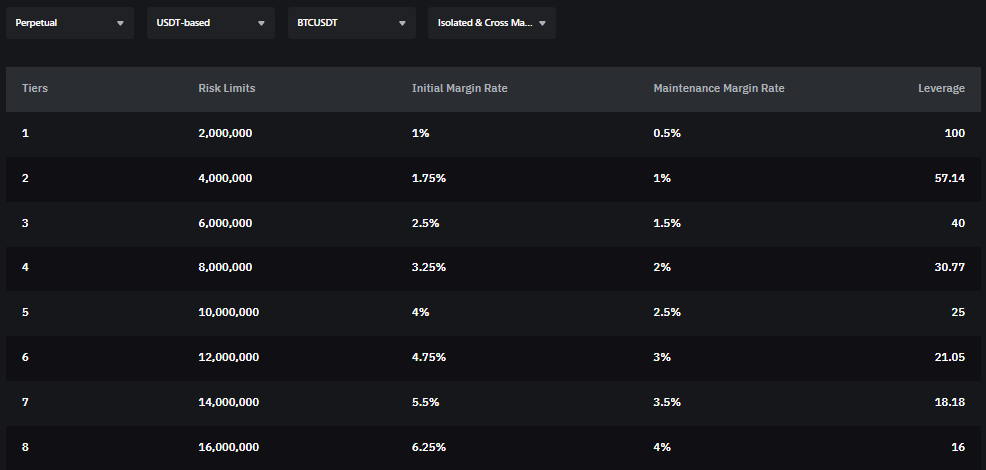
Task: Open the Perpetual contract type dropdown
Action: pyautogui.click(x=69, y=22)
